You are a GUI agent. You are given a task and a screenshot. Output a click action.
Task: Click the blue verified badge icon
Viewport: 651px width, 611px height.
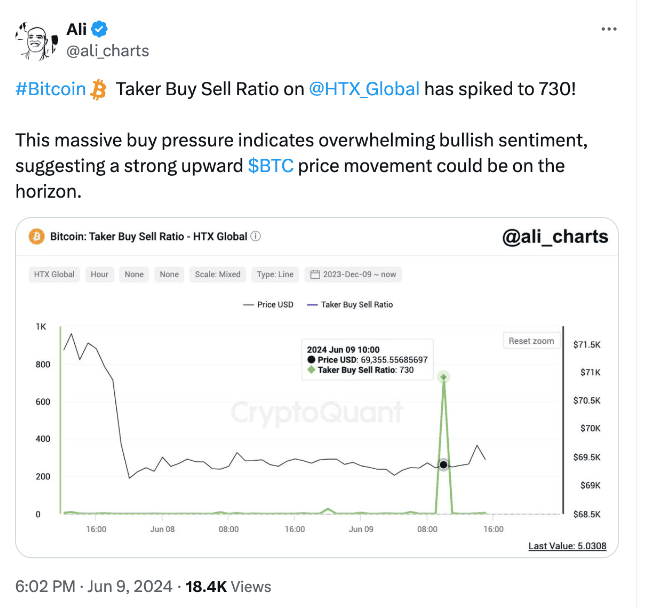(x=99, y=29)
